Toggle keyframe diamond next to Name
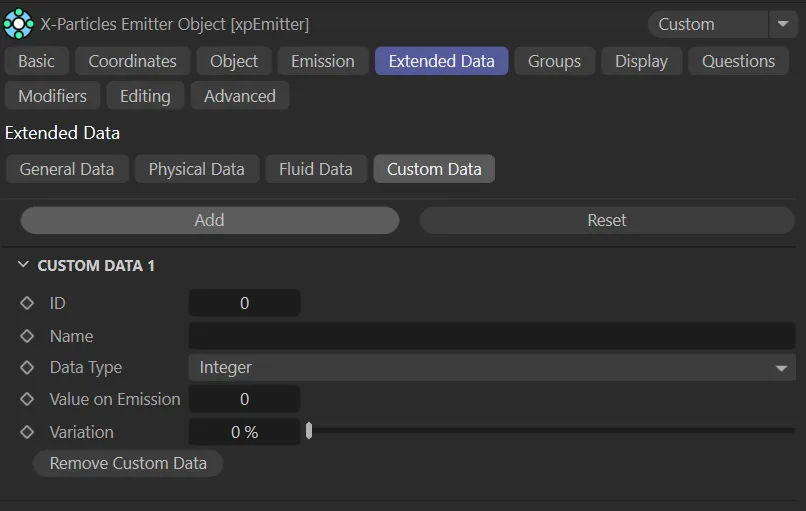The width and height of the screenshot is (806, 511). [x=27, y=336]
